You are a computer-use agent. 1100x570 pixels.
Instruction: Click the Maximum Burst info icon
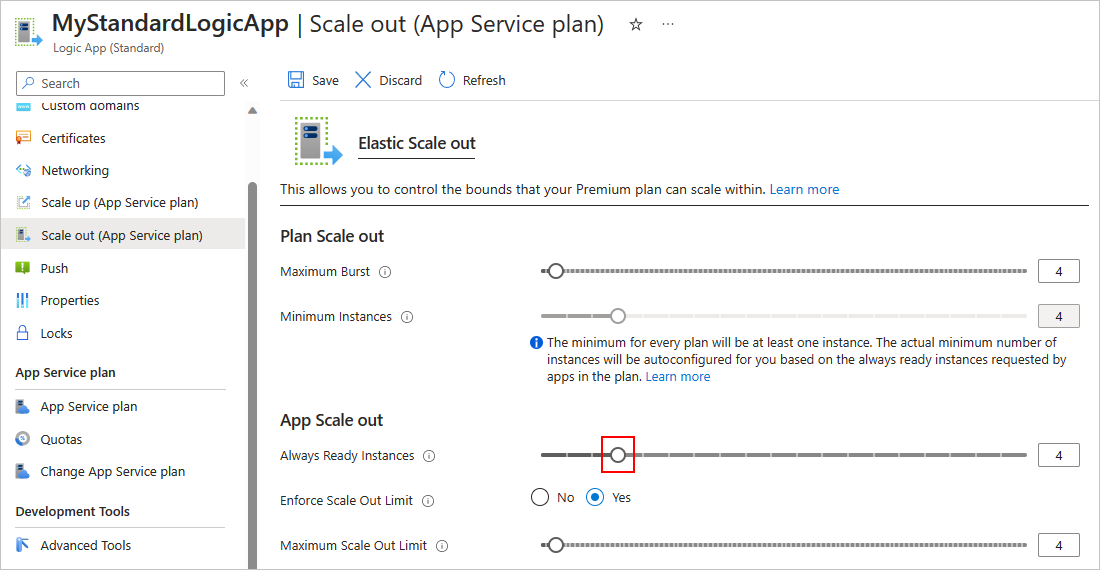tap(385, 272)
